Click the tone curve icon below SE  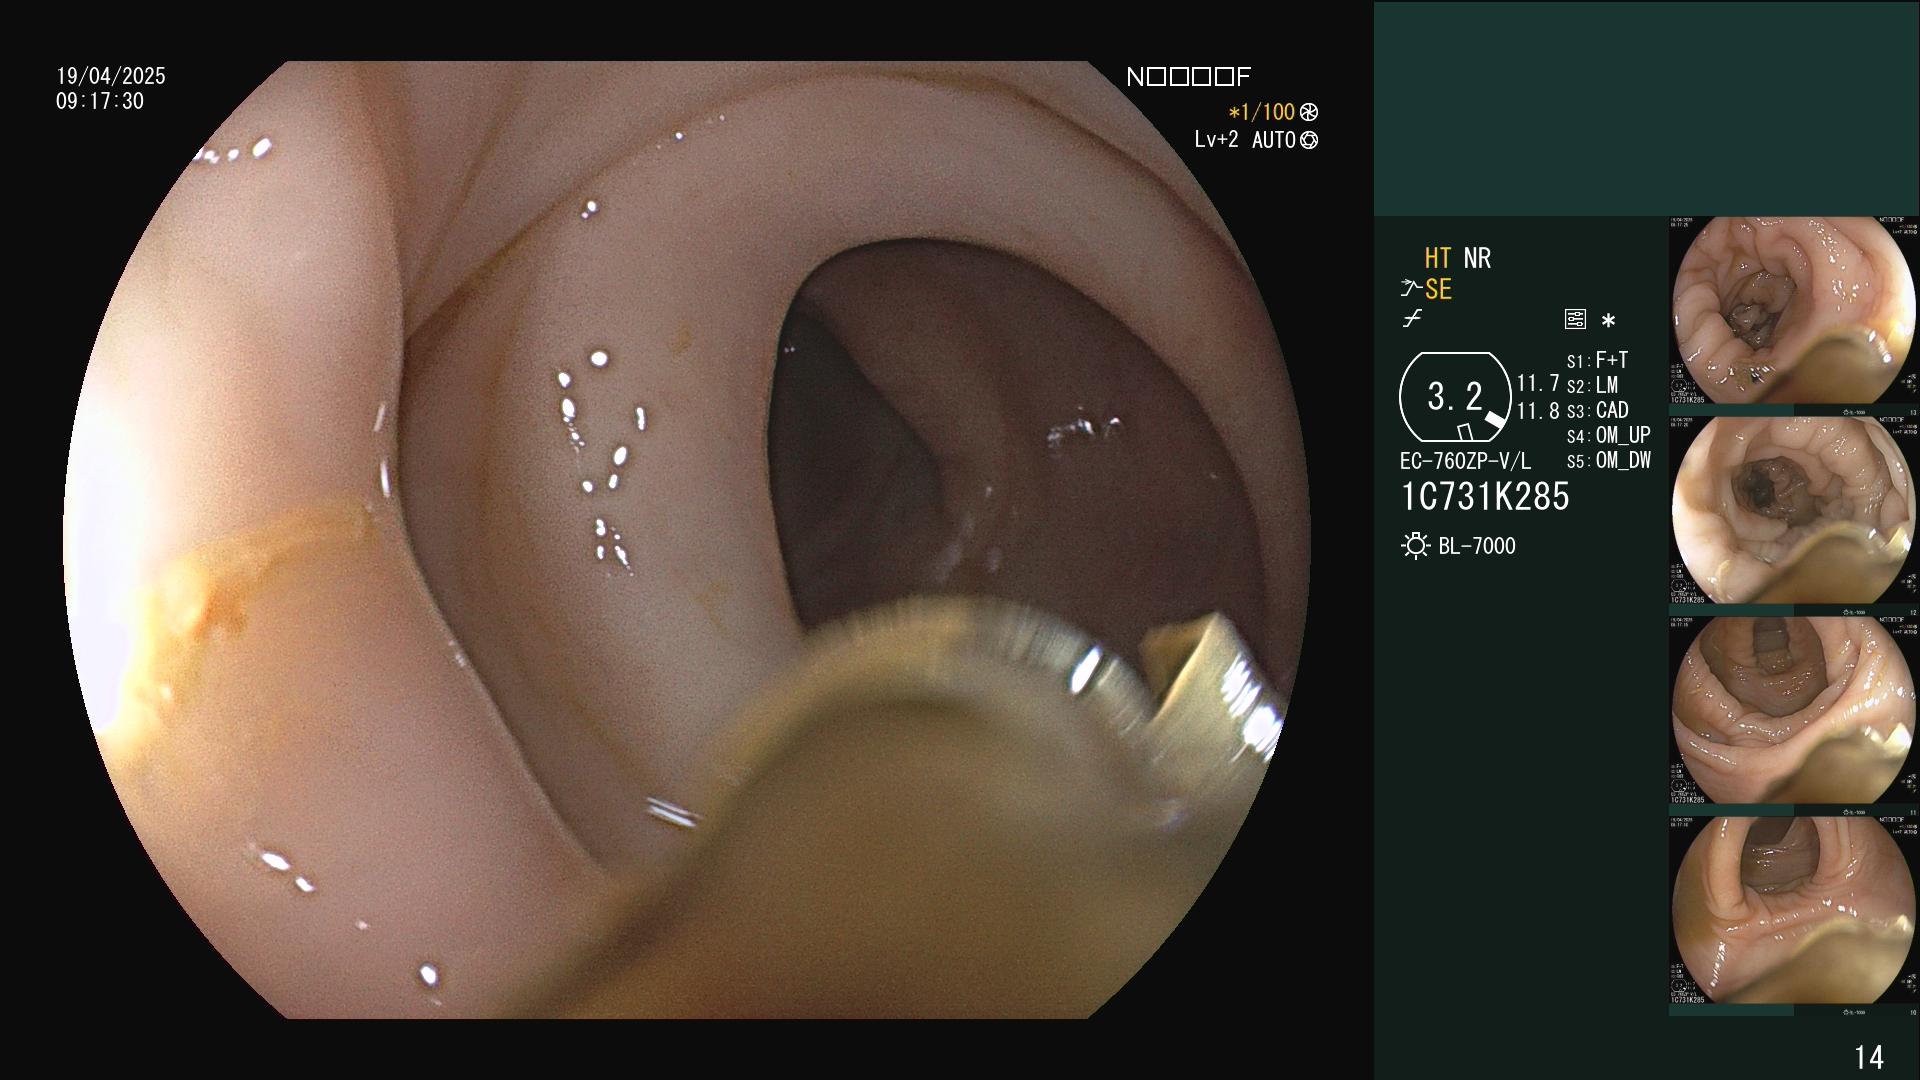[x=1412, y=319]
